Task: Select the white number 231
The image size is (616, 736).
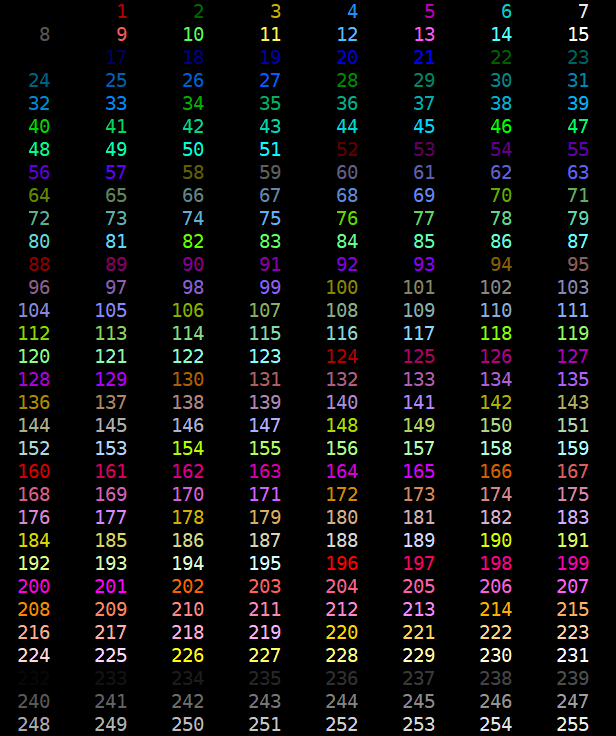Action: tap(573, 655)
